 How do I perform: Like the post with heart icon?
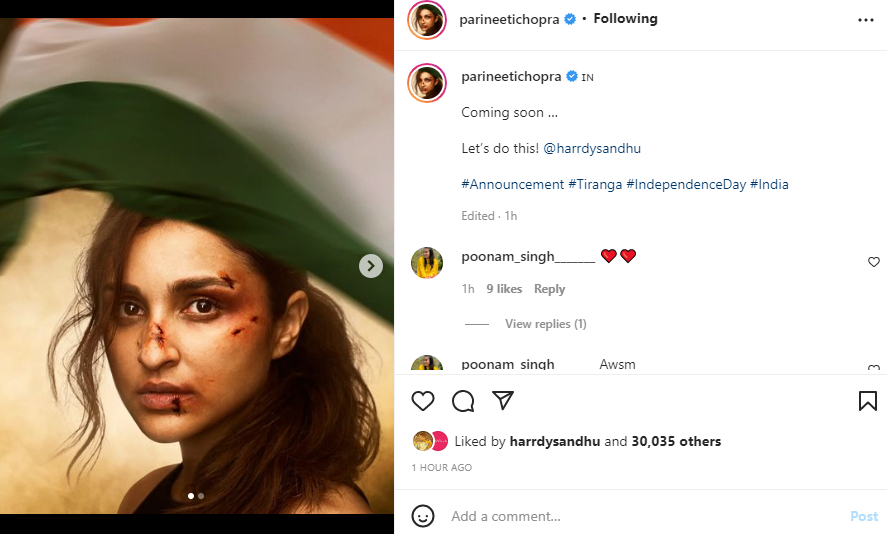(423, 401)
